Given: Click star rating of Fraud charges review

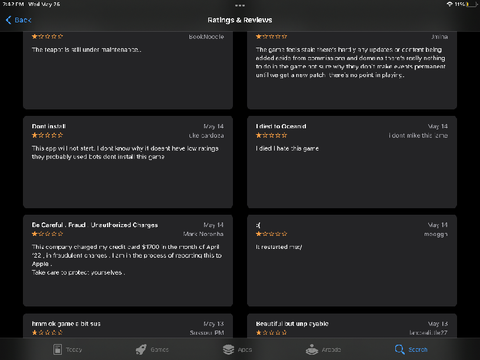Looking at the screenshot, I should point(47,234).
